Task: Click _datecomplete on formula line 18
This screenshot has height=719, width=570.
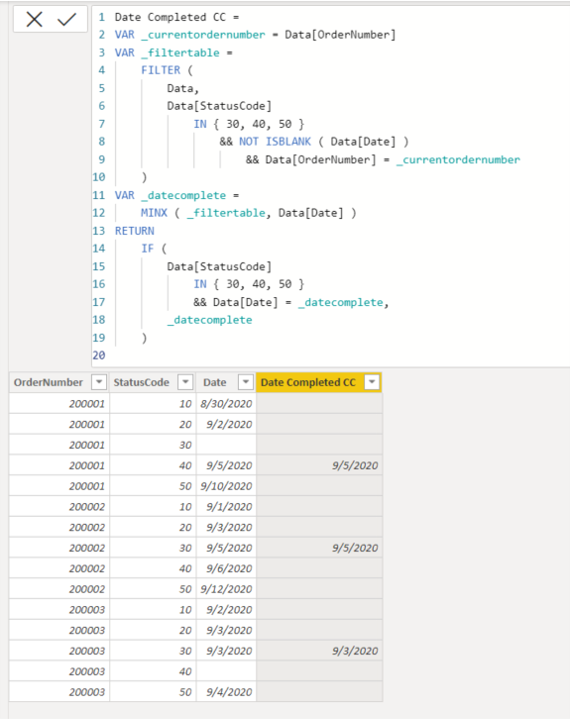Action: [210, 320]
